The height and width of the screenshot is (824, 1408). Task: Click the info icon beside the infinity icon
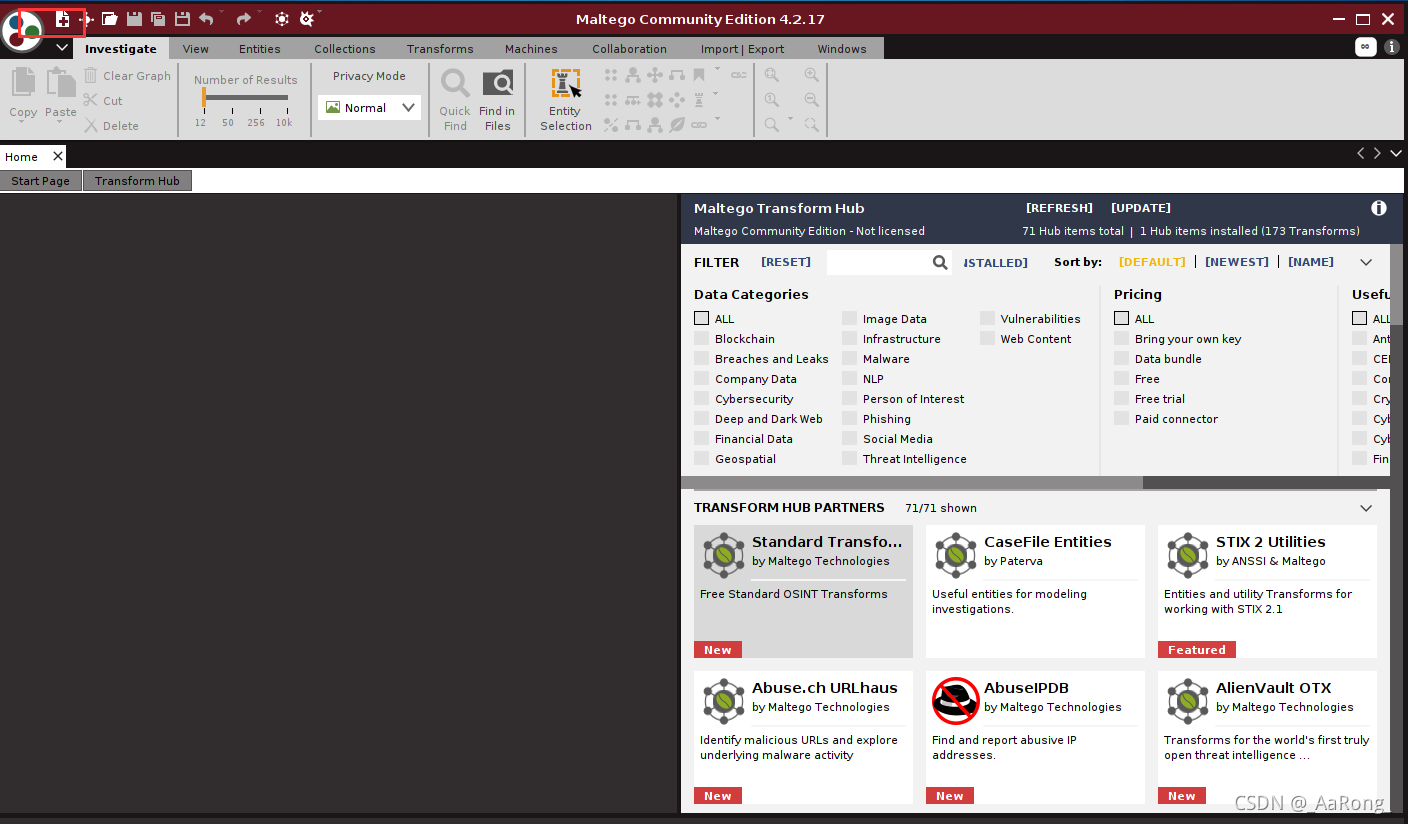[1391, 47]
